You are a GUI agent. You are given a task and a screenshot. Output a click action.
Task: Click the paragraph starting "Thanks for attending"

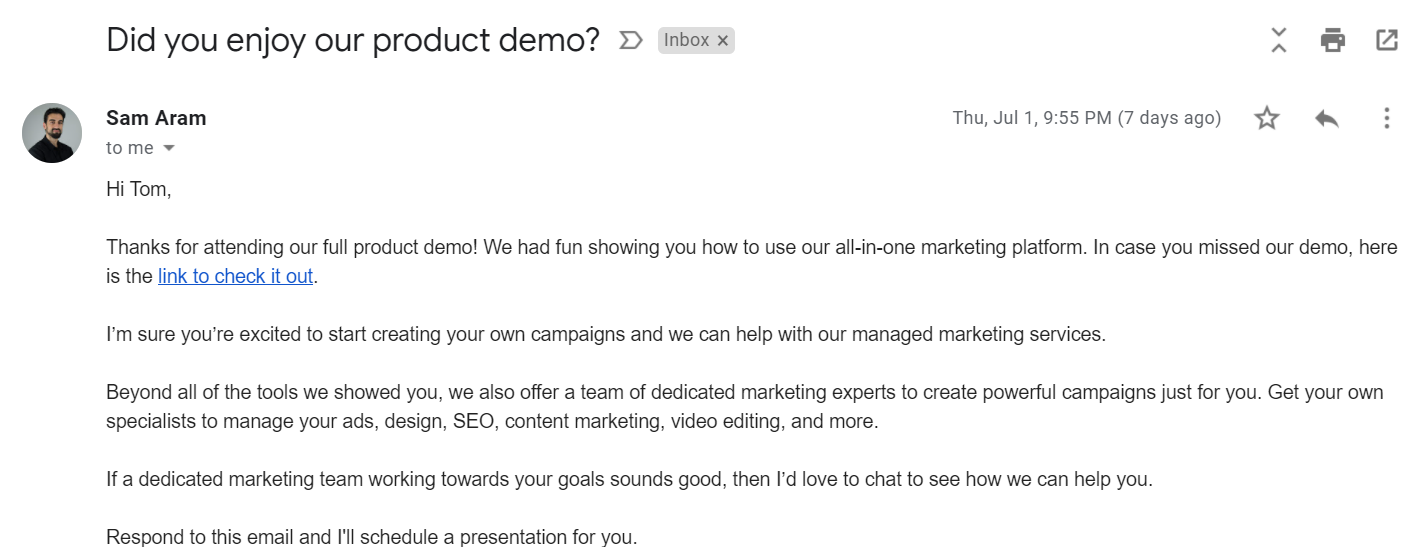751,262
